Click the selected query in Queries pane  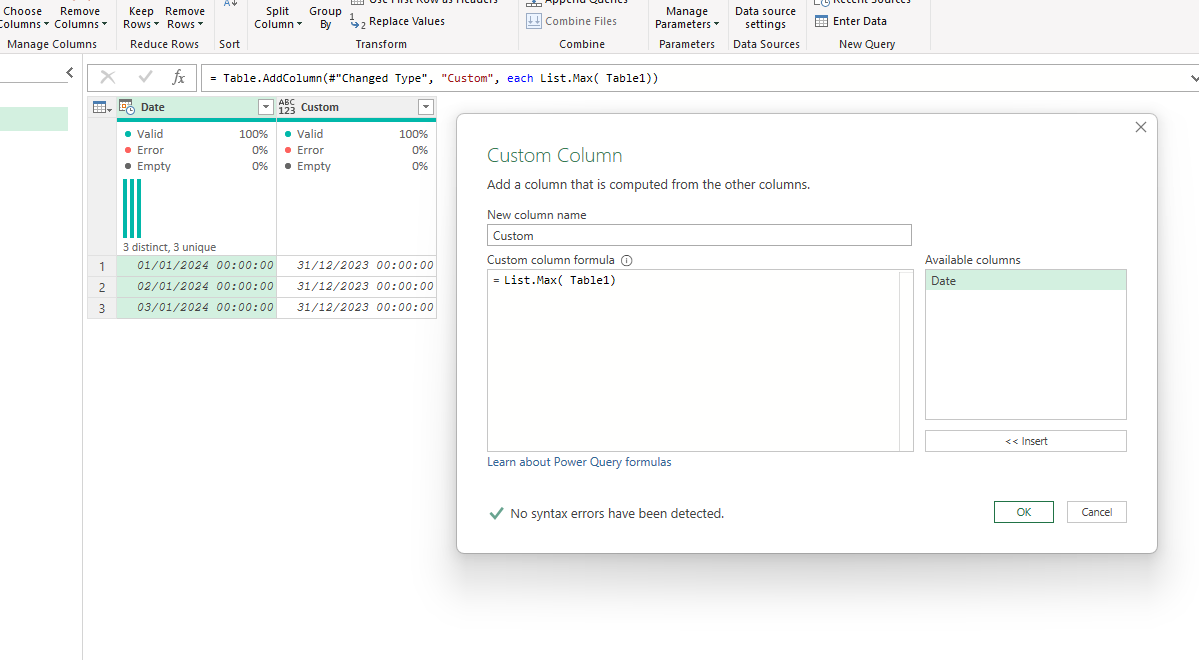coord(34,119)
